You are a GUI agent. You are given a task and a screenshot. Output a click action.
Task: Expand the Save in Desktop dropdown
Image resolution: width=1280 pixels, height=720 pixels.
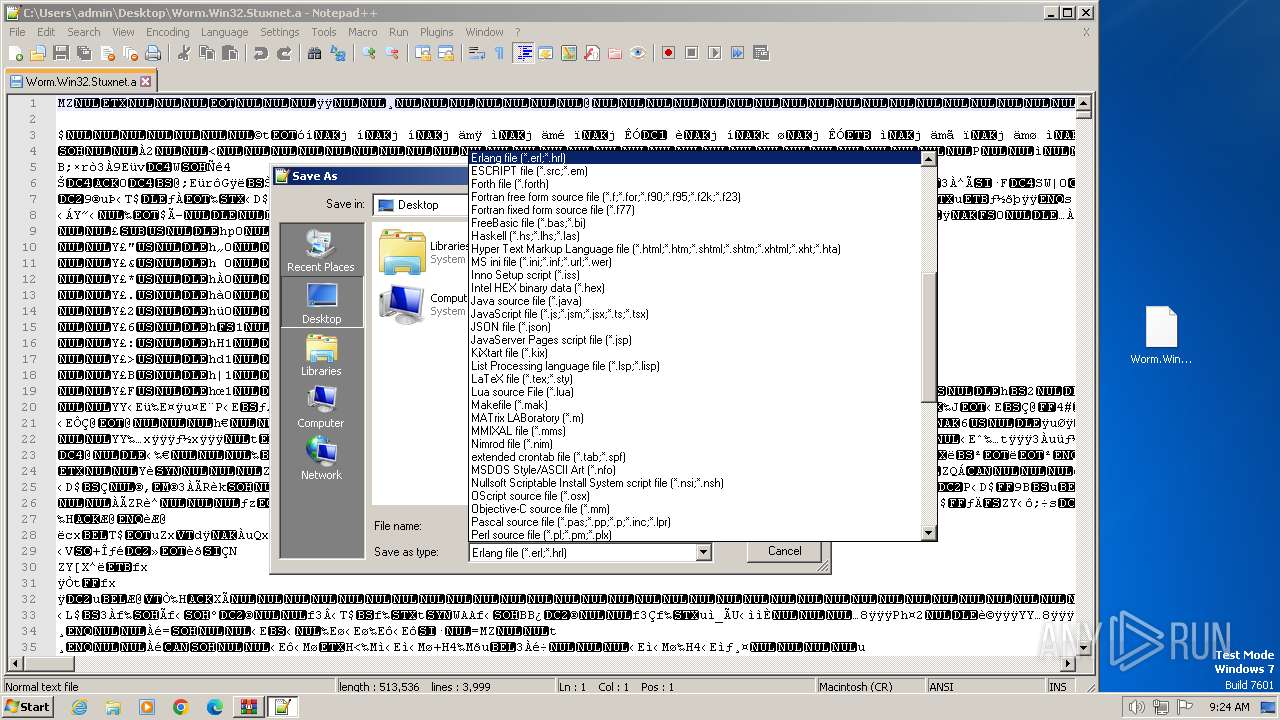420,205
